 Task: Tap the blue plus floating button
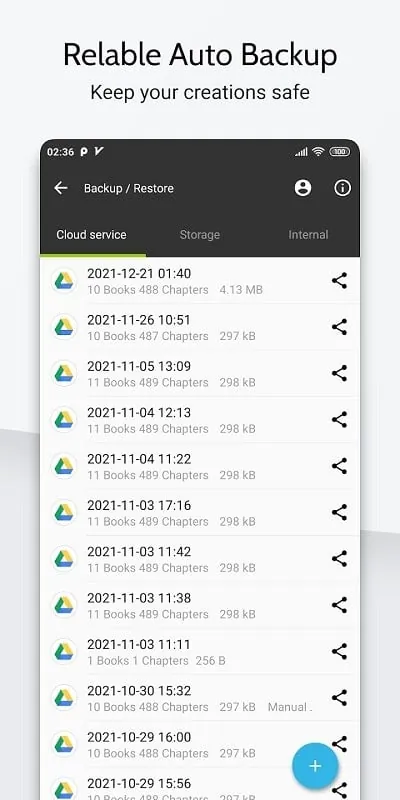point(315,766)
